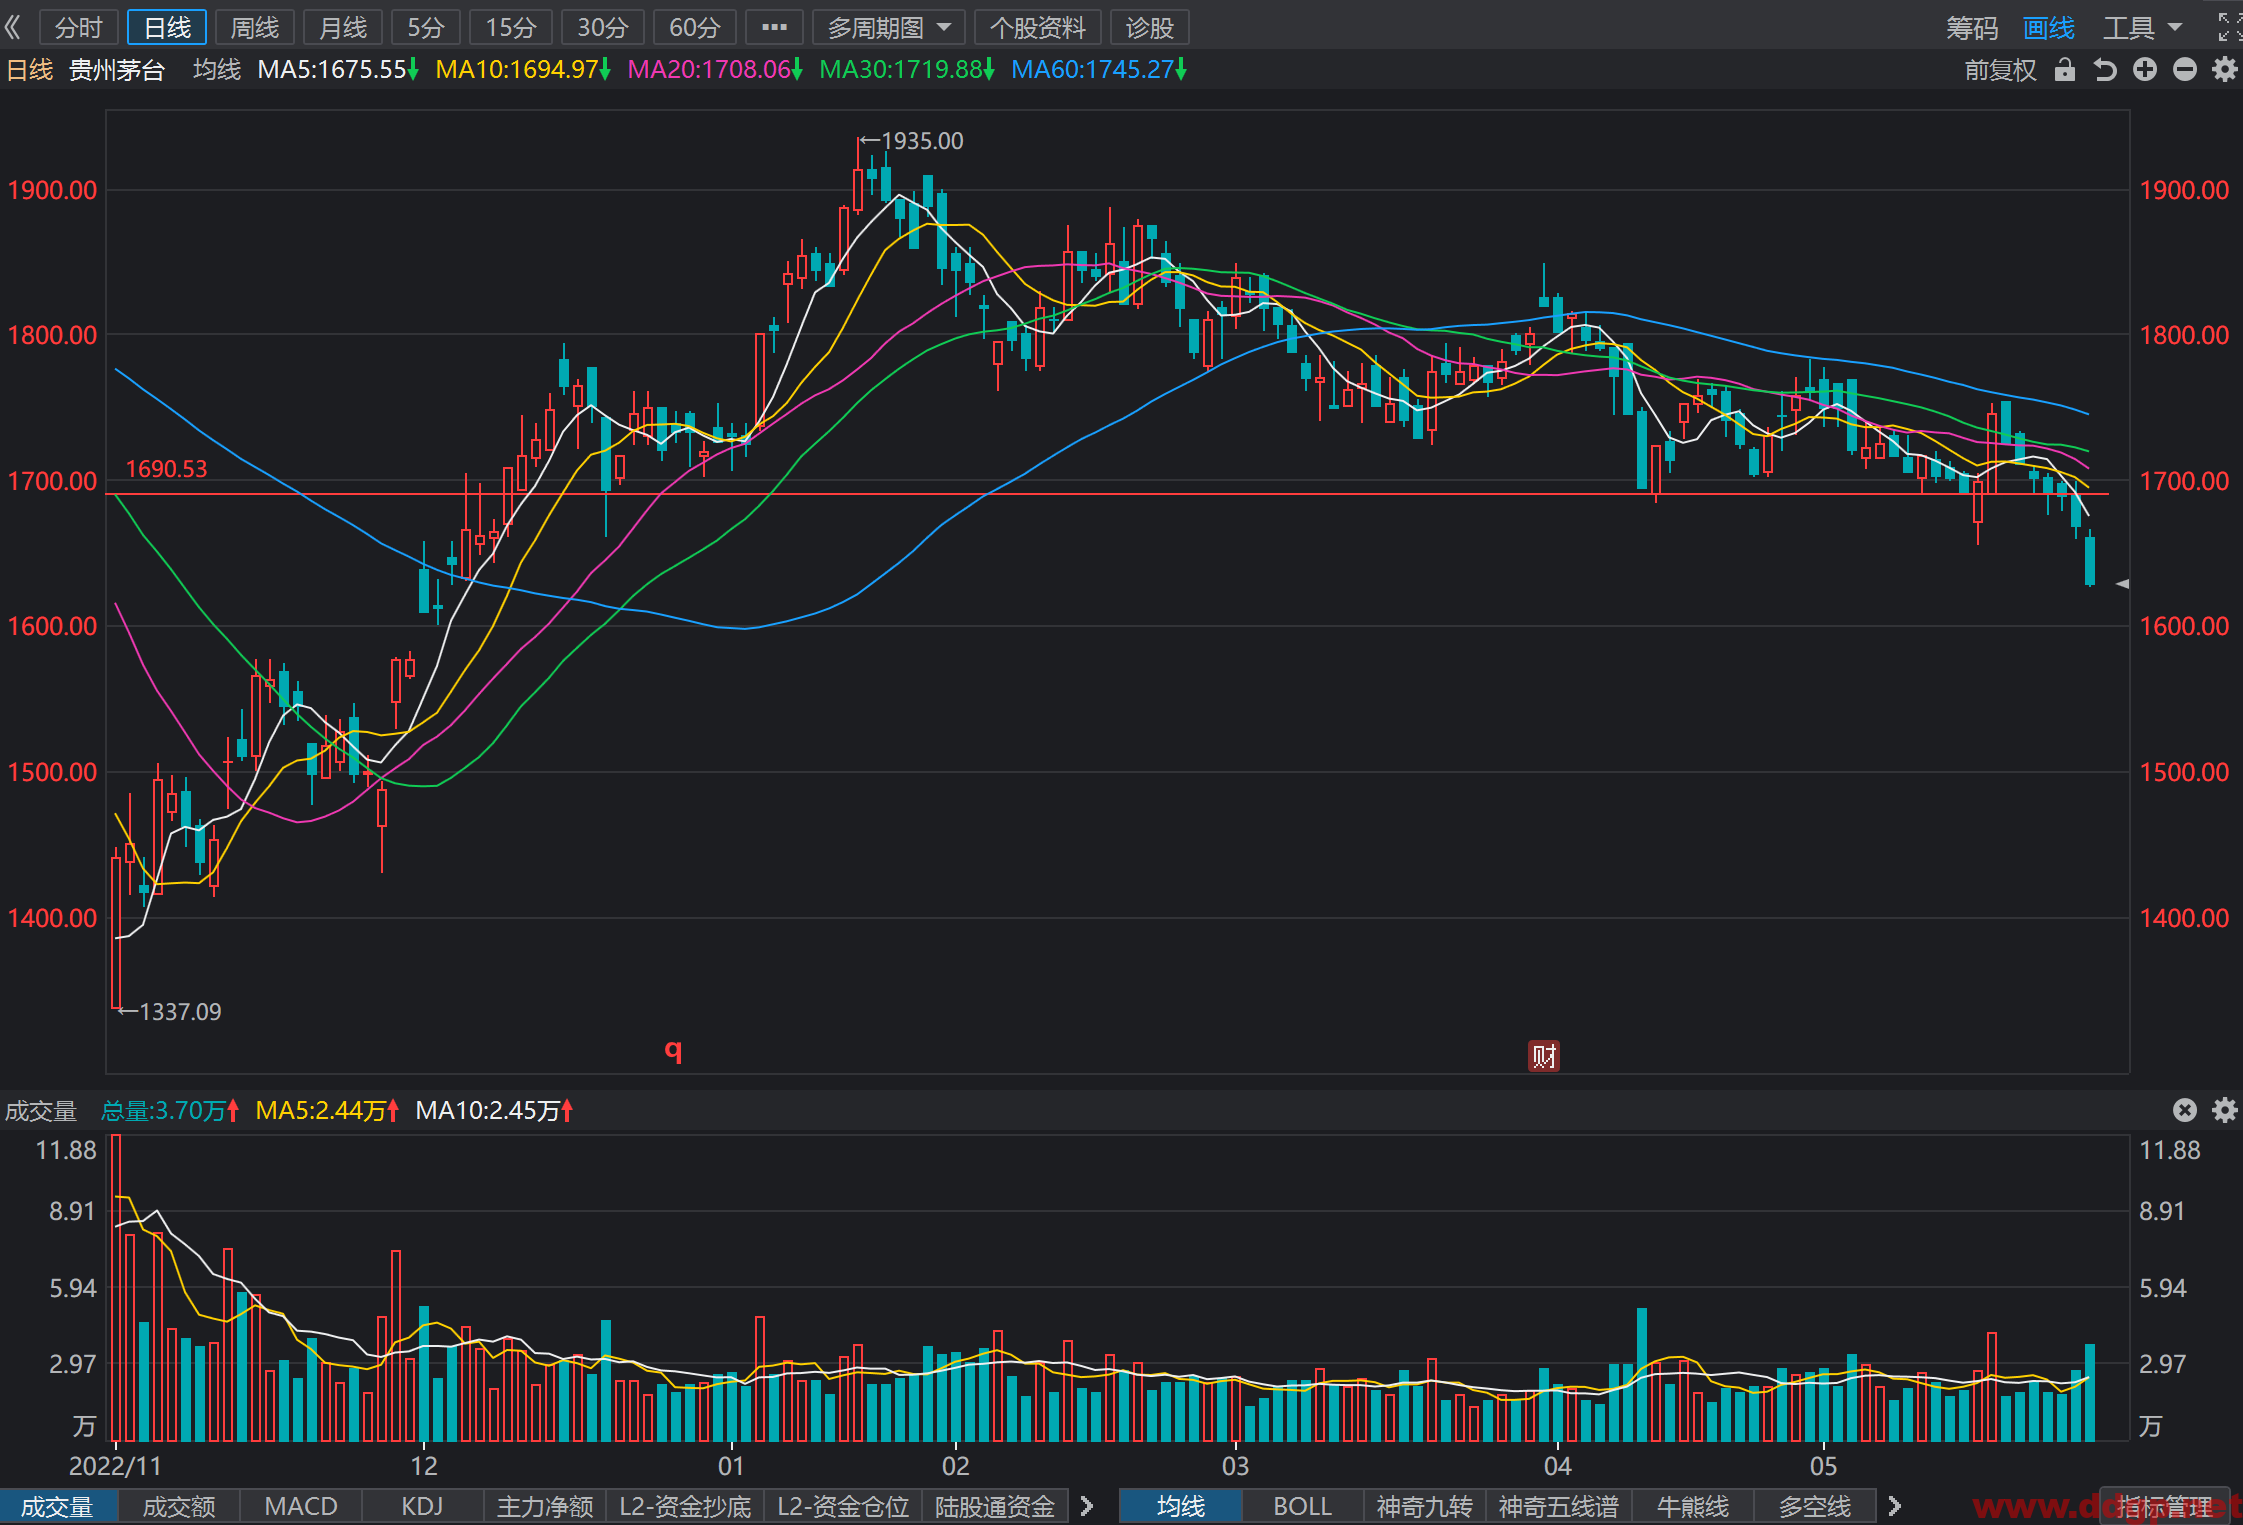Switch main overlay to BOLL
The height and width of the screenshot is (1525, 2243).
click(x=1302, y=1506)
